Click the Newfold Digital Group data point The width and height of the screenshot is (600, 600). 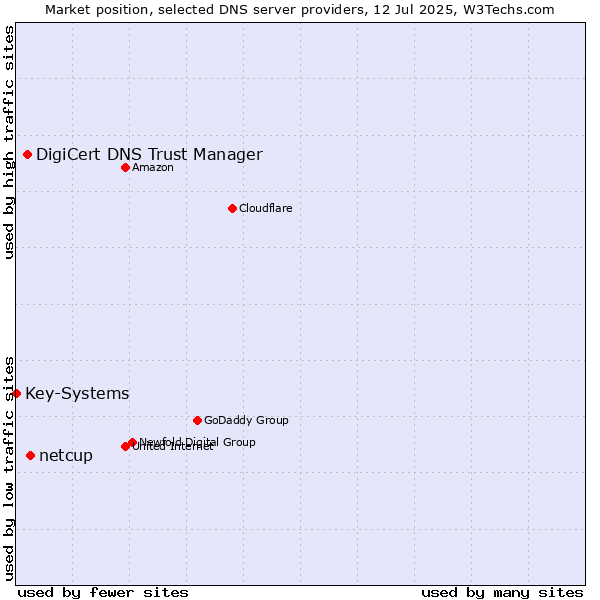coord(132,442)
